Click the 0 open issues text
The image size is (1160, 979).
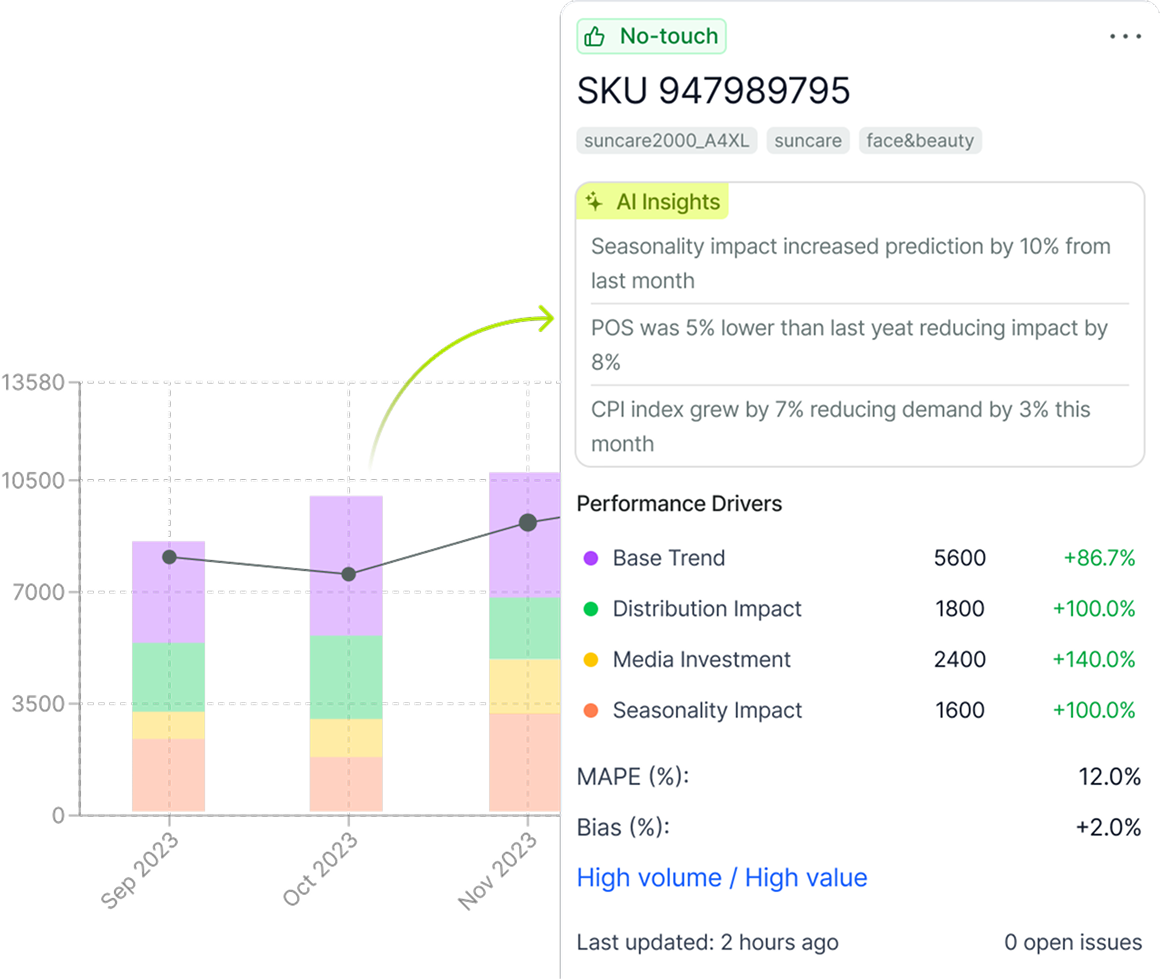pyautogui.click(x=1072, y=942)
